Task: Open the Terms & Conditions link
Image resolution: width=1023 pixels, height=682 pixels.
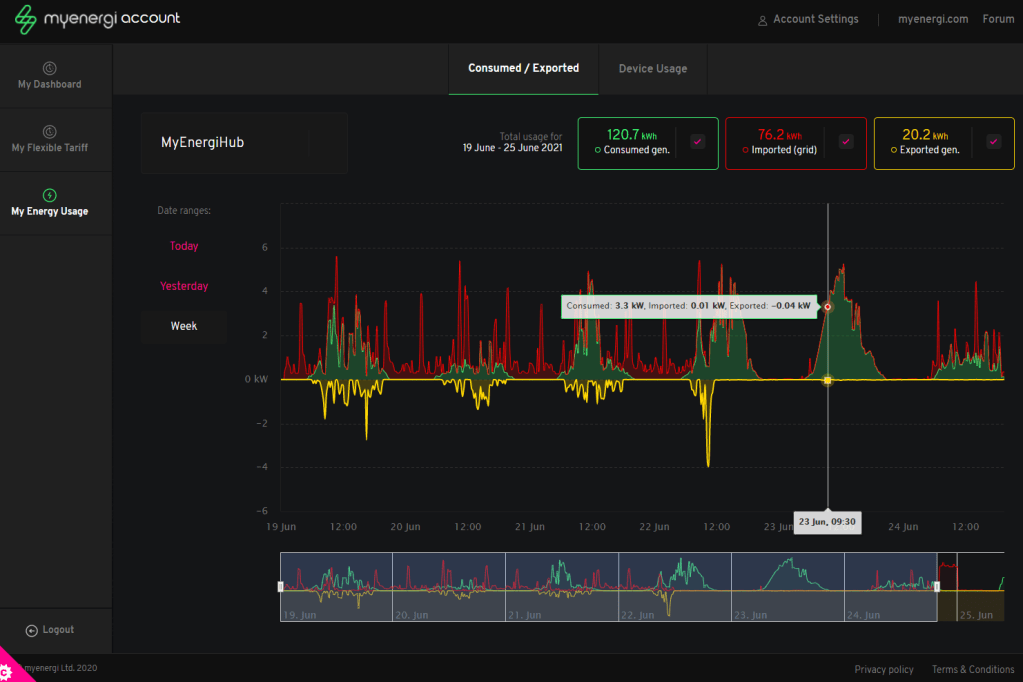Action: [x=972, y=670]
